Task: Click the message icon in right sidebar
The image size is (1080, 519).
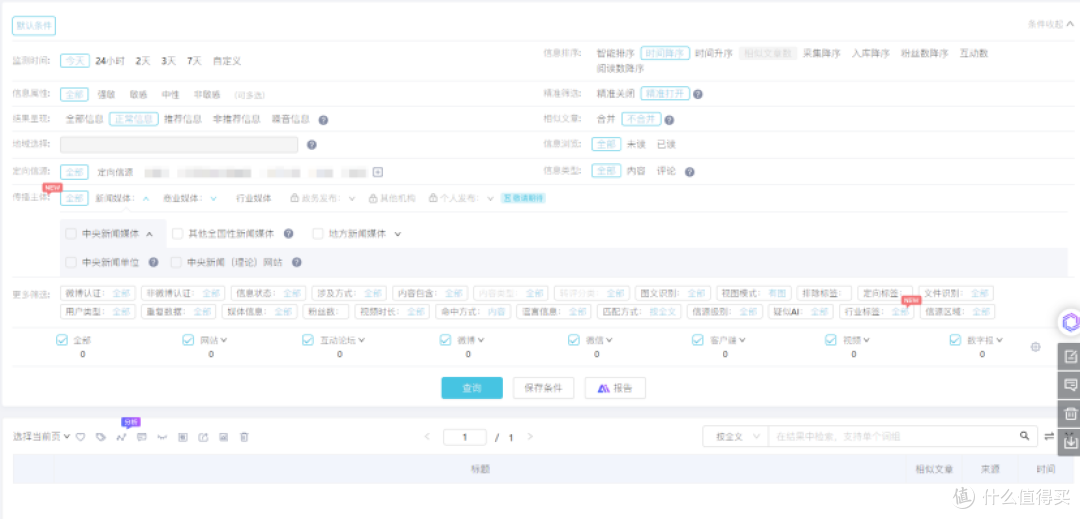Action: click(1070, 384)
